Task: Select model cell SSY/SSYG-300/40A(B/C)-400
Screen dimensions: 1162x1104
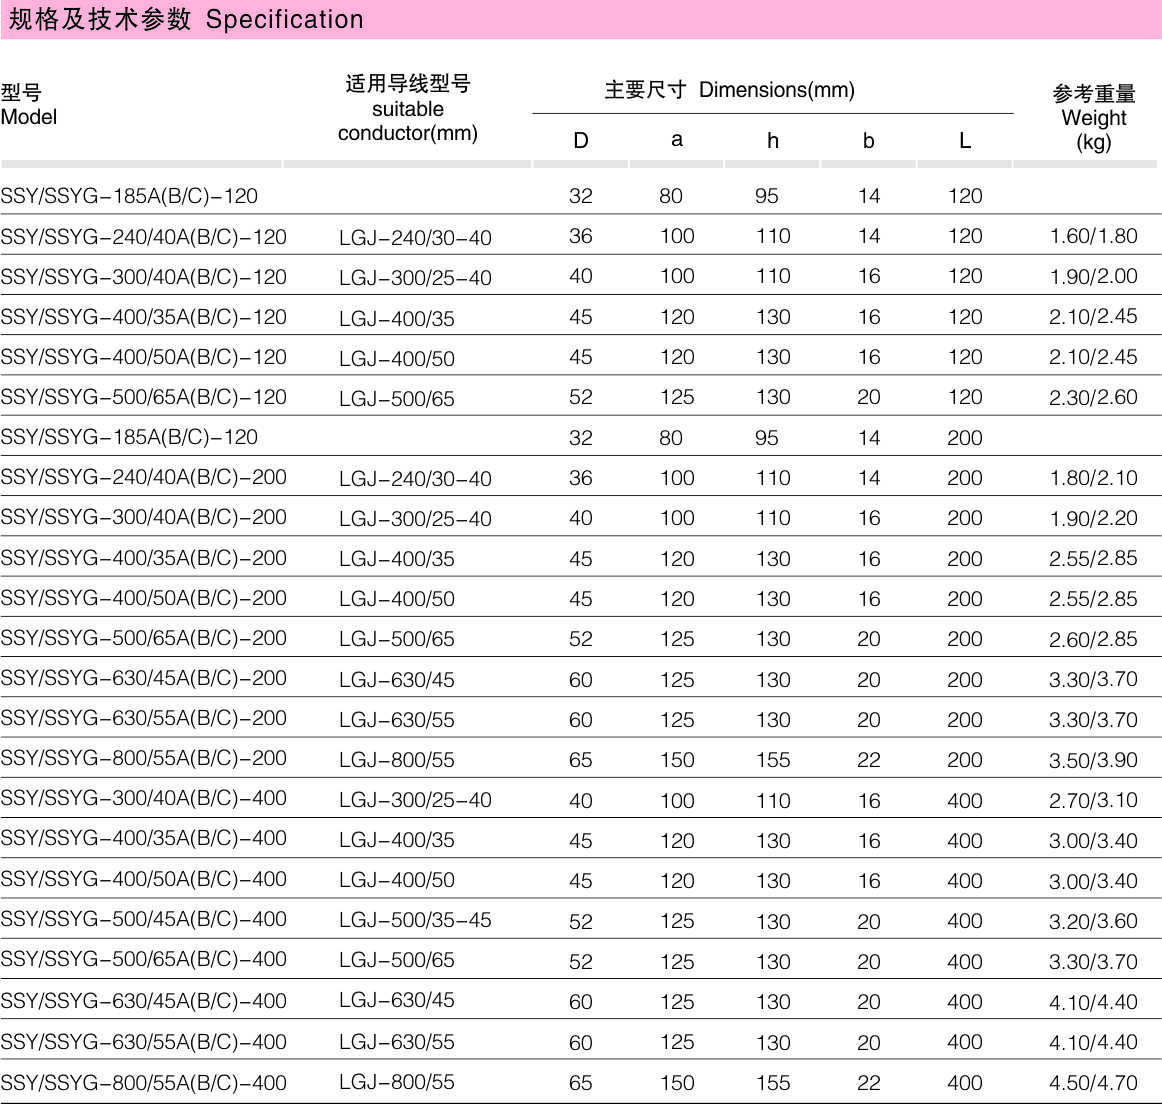Action: pos(144,798)
